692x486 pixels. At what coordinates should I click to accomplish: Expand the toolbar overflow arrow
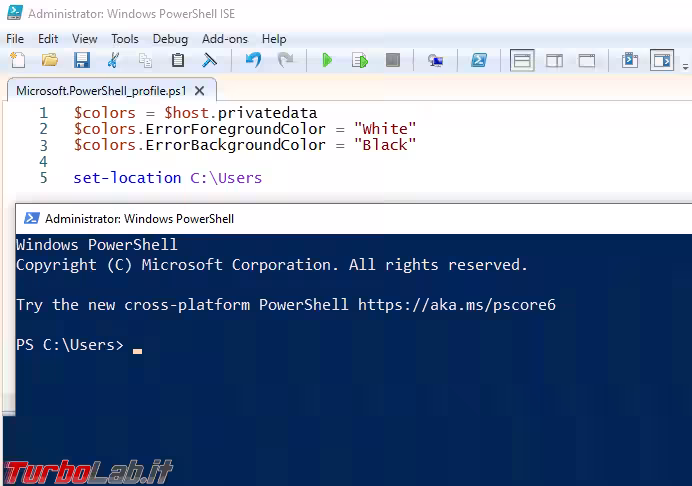point(685,67)
